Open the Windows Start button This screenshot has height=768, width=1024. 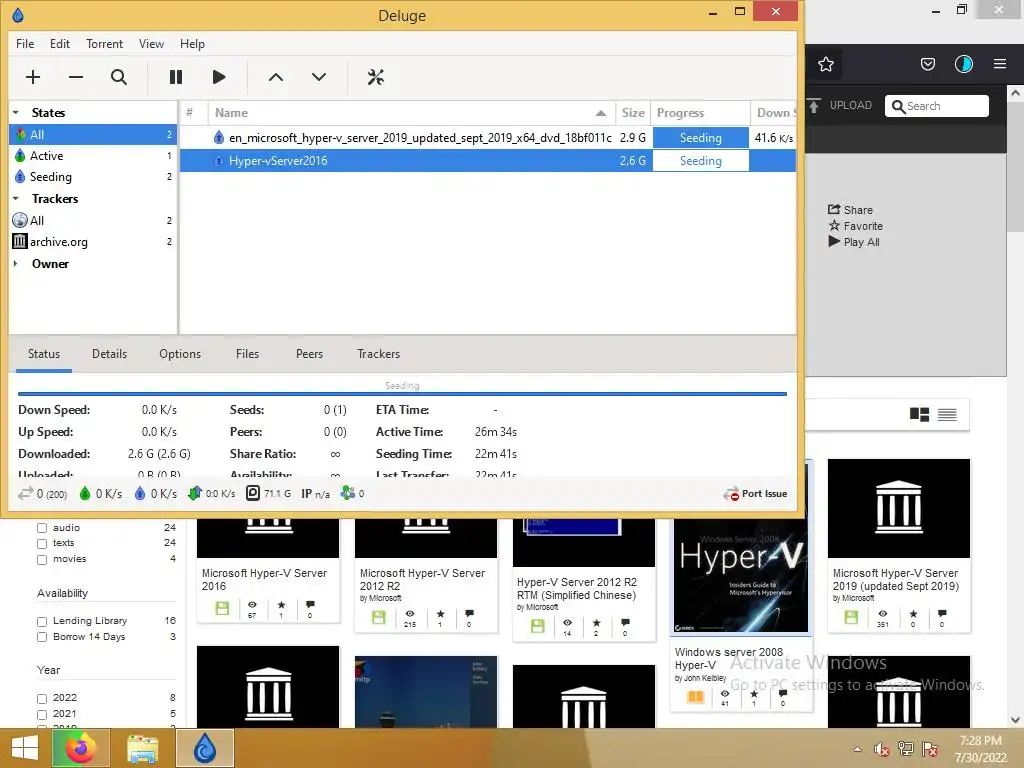pos(25,748)
